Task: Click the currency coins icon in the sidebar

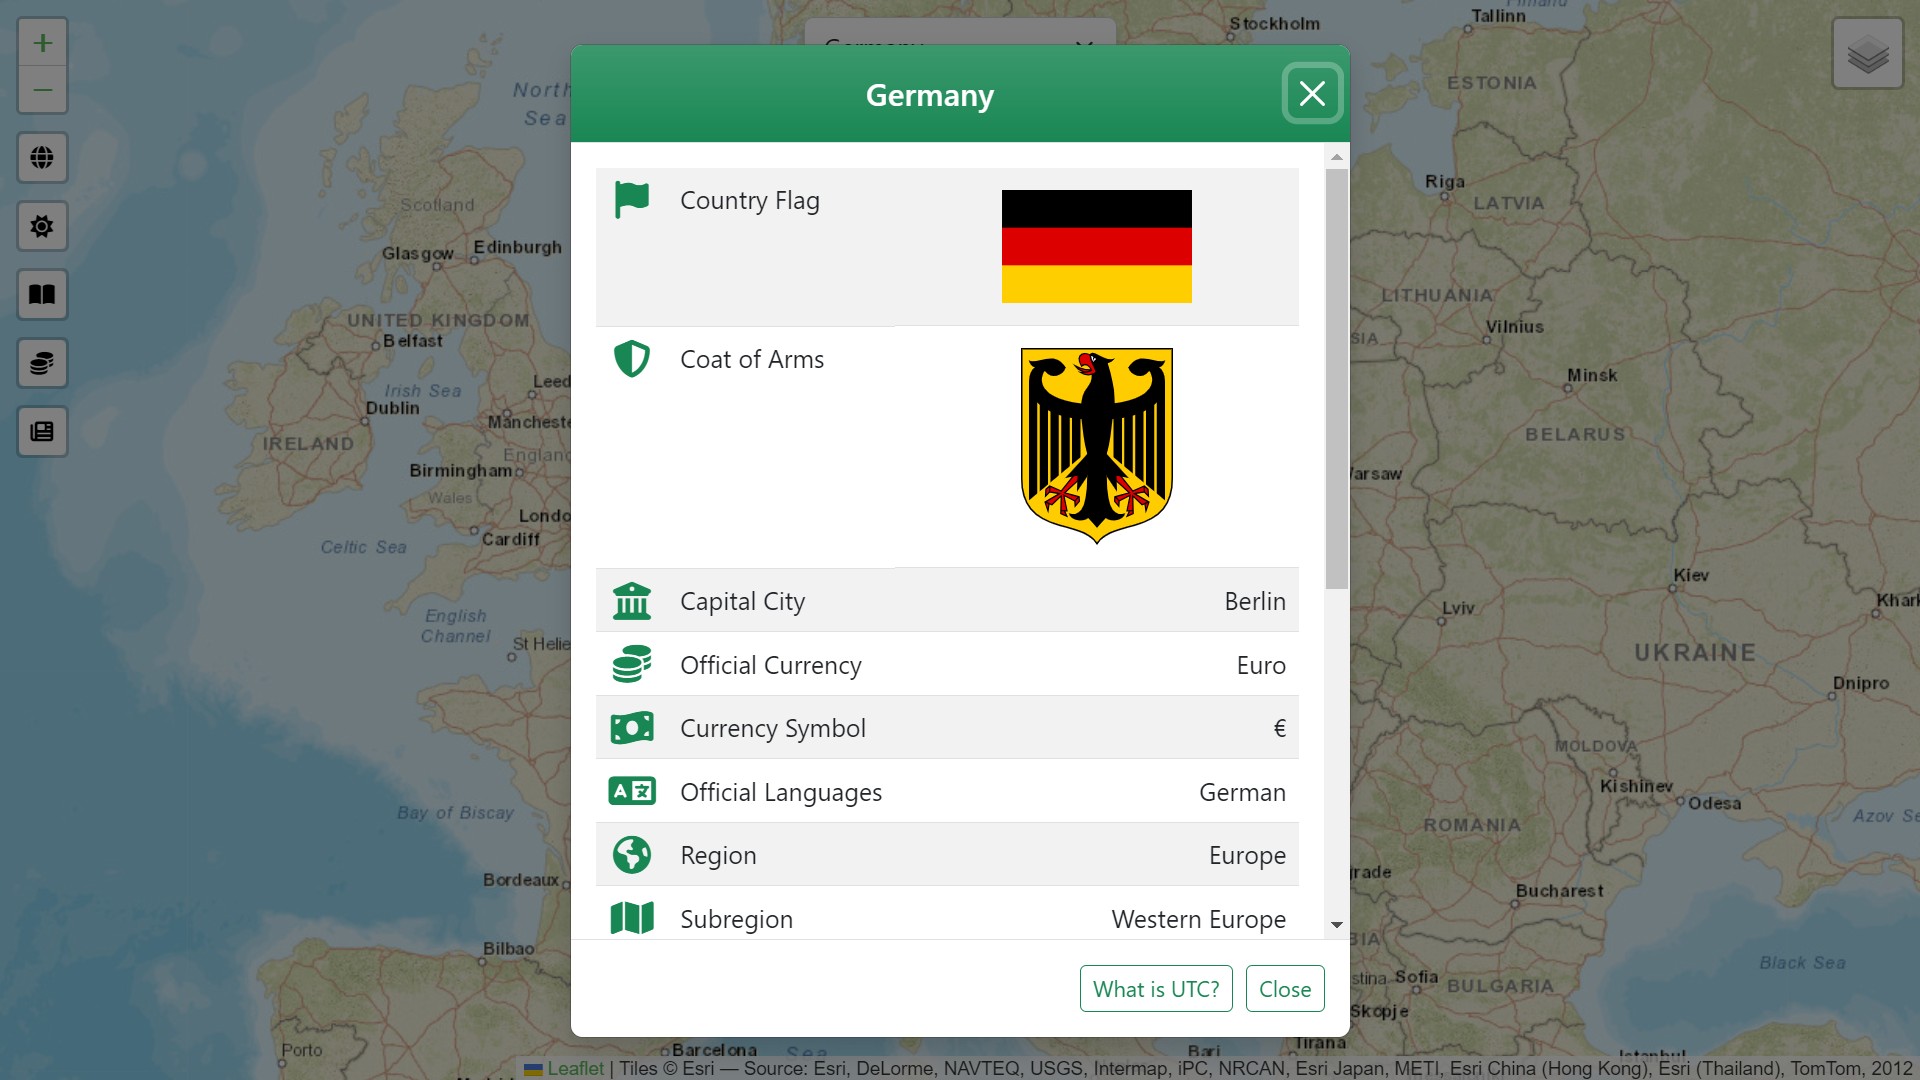Action: [x=42, y=362]
